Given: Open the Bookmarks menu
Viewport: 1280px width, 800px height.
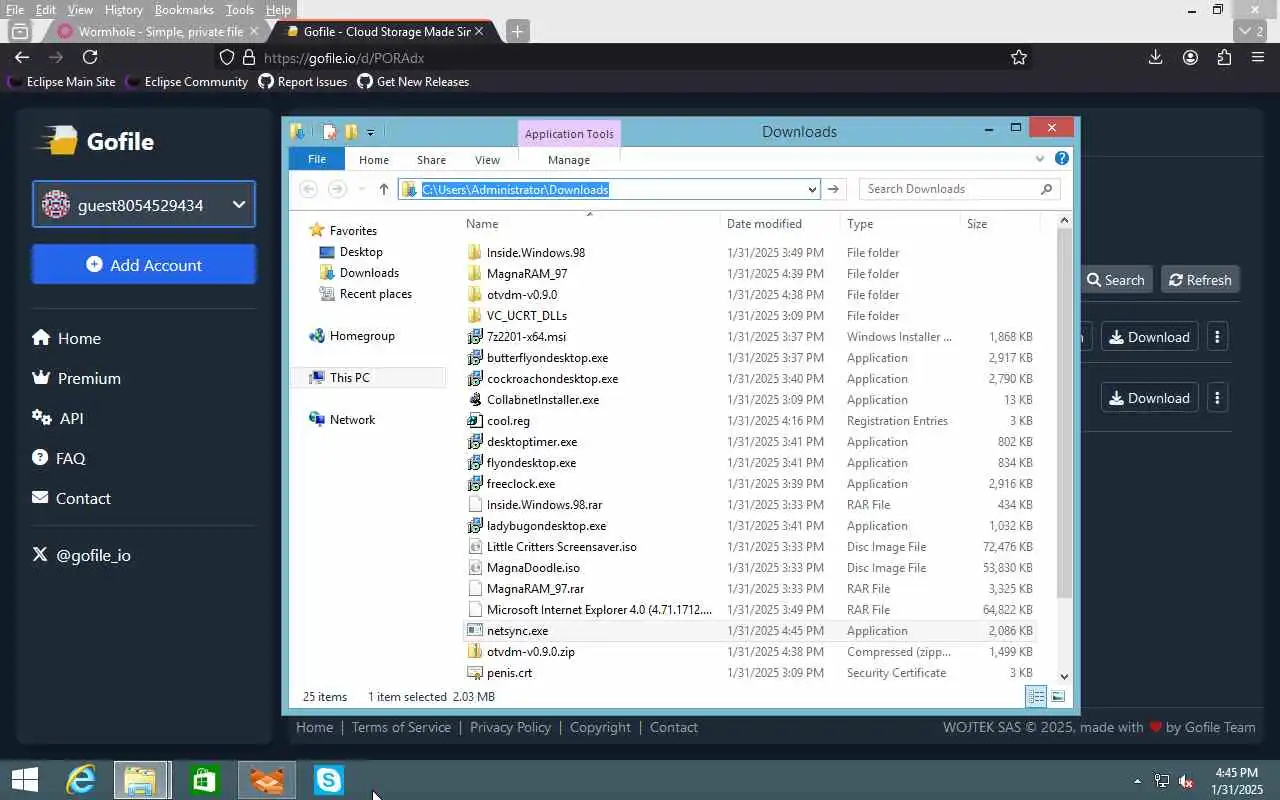Looking at the screenshot, I should [x=184, y=9].
